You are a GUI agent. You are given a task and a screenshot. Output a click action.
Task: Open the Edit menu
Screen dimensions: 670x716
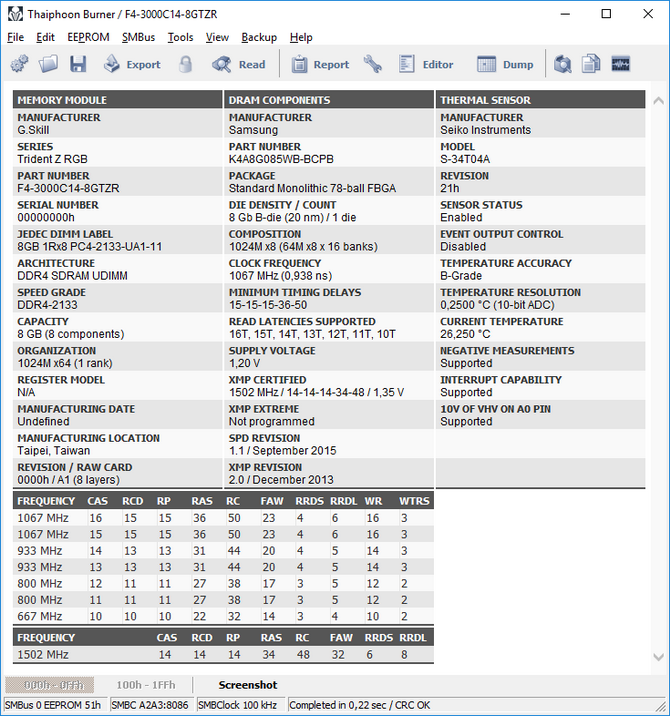45,37
